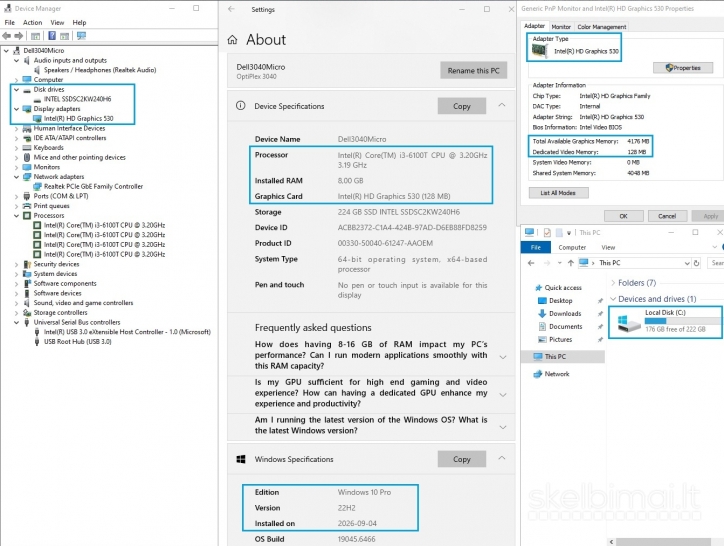Click the Security devices icon

pos(27,264)
